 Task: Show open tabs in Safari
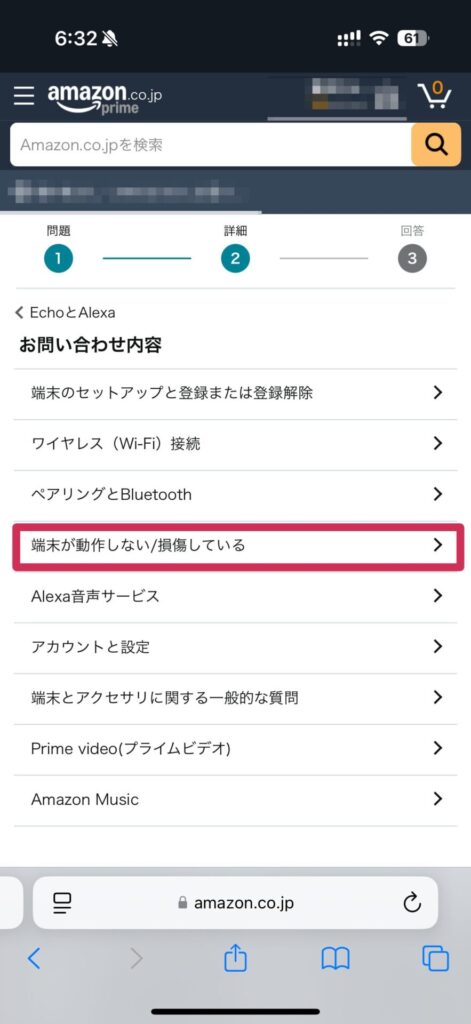[x=436, y=959]
